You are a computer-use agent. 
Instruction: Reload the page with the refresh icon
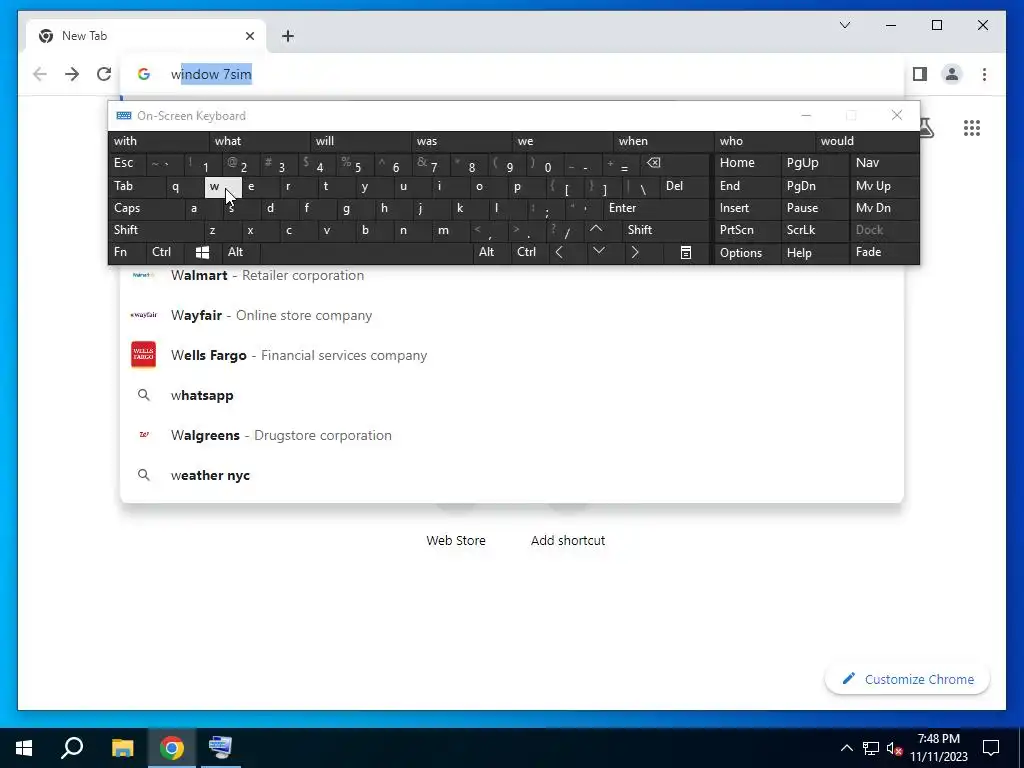(x=104, y=74)
